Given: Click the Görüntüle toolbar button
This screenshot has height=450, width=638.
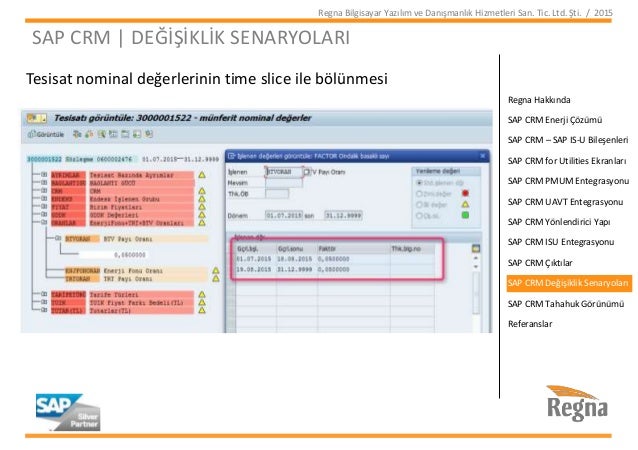Looking at the screenshot, I should coord(46,134).
